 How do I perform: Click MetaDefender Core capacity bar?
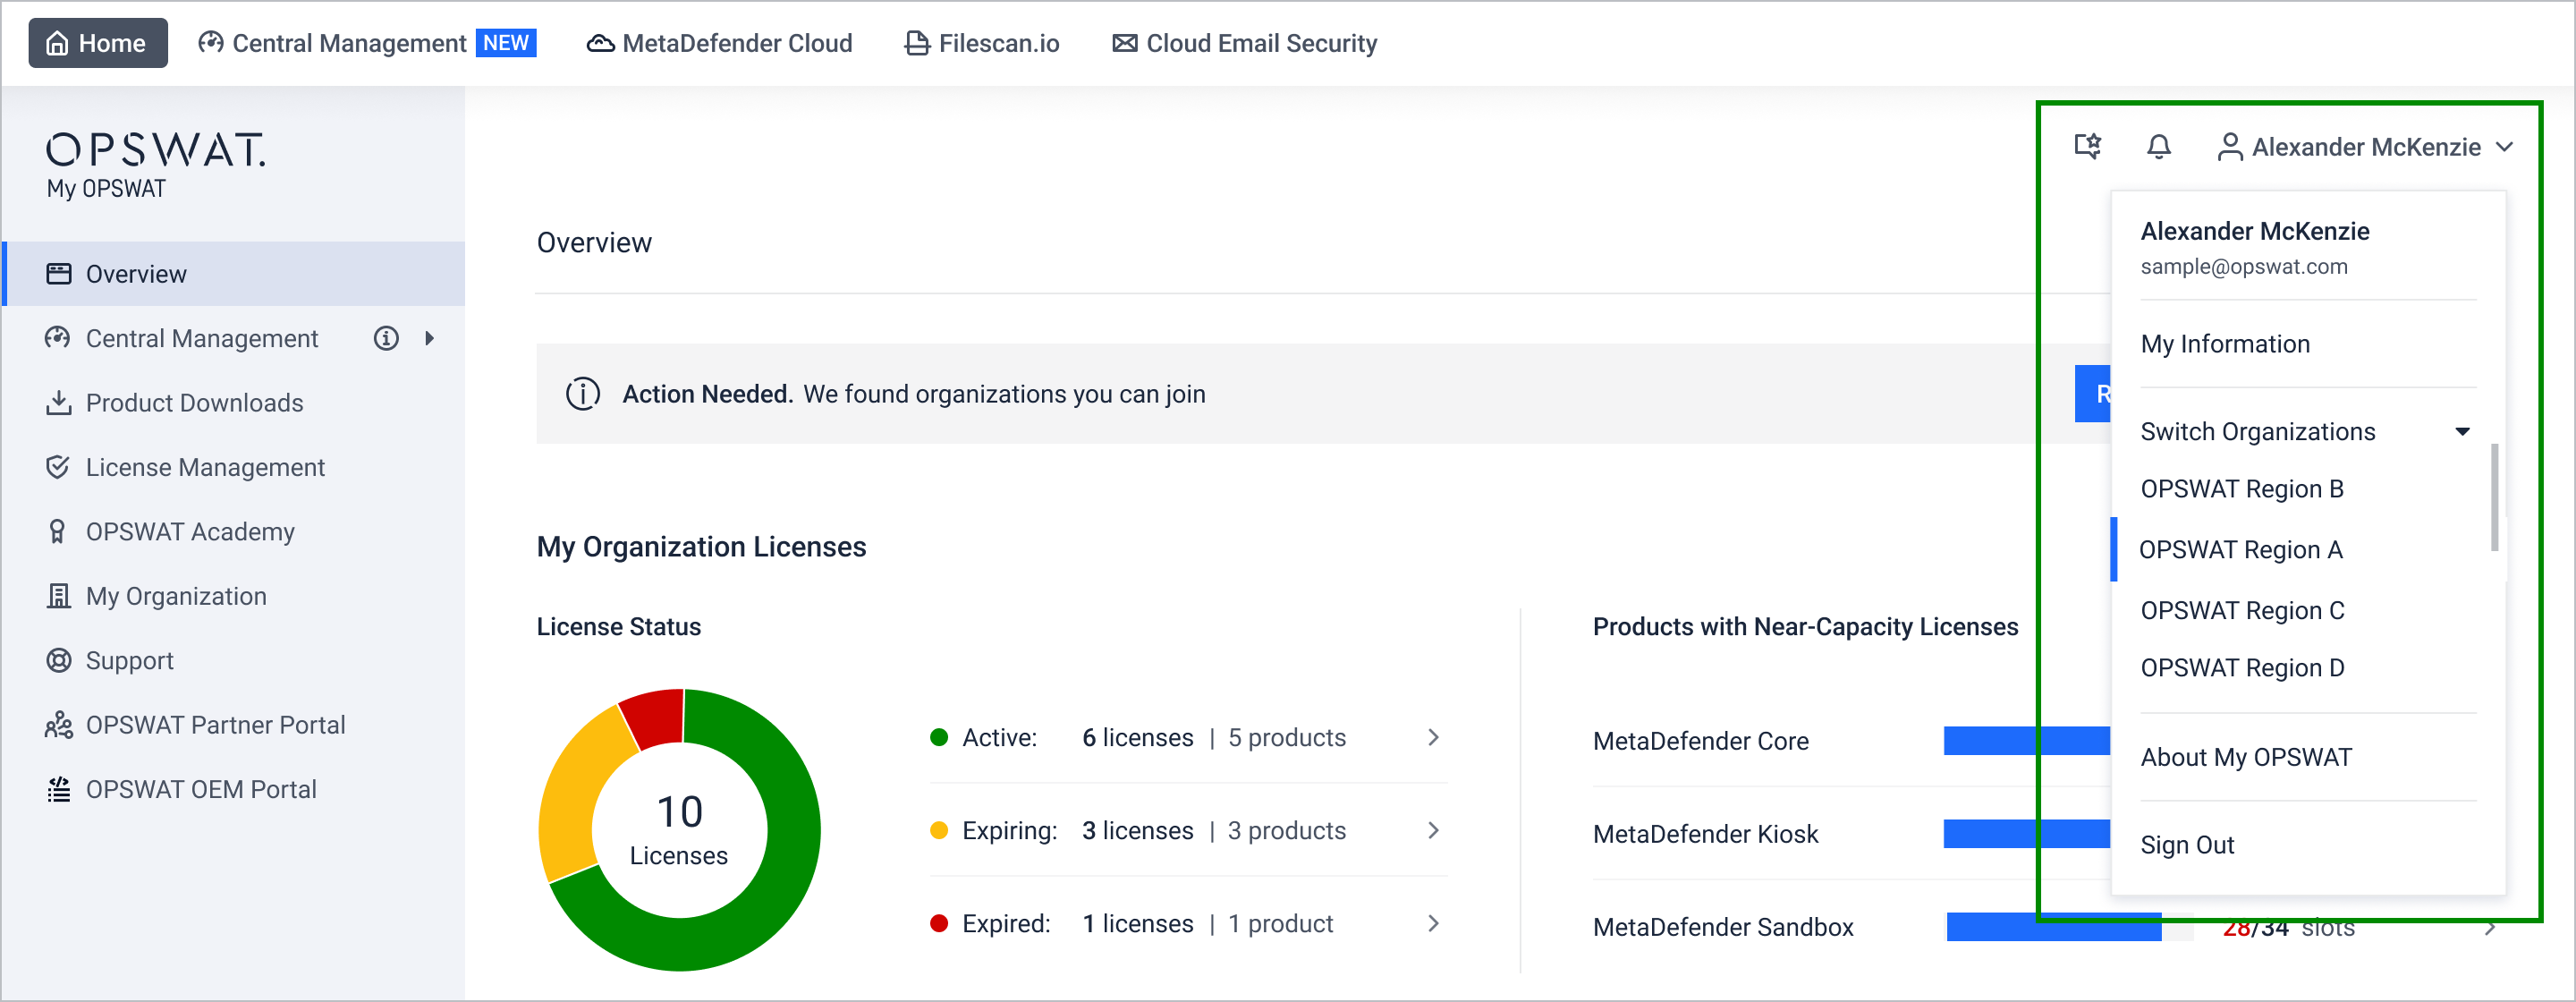2026,741
